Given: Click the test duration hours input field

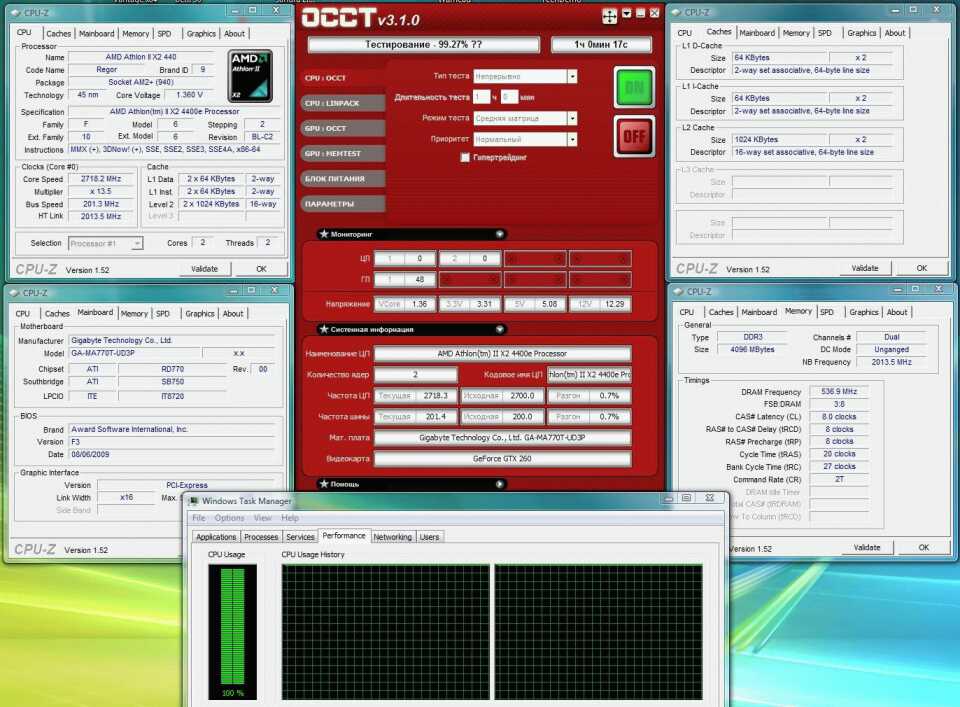Looking at the screenshot, I should pyautogui.click(x=481, y=97).
